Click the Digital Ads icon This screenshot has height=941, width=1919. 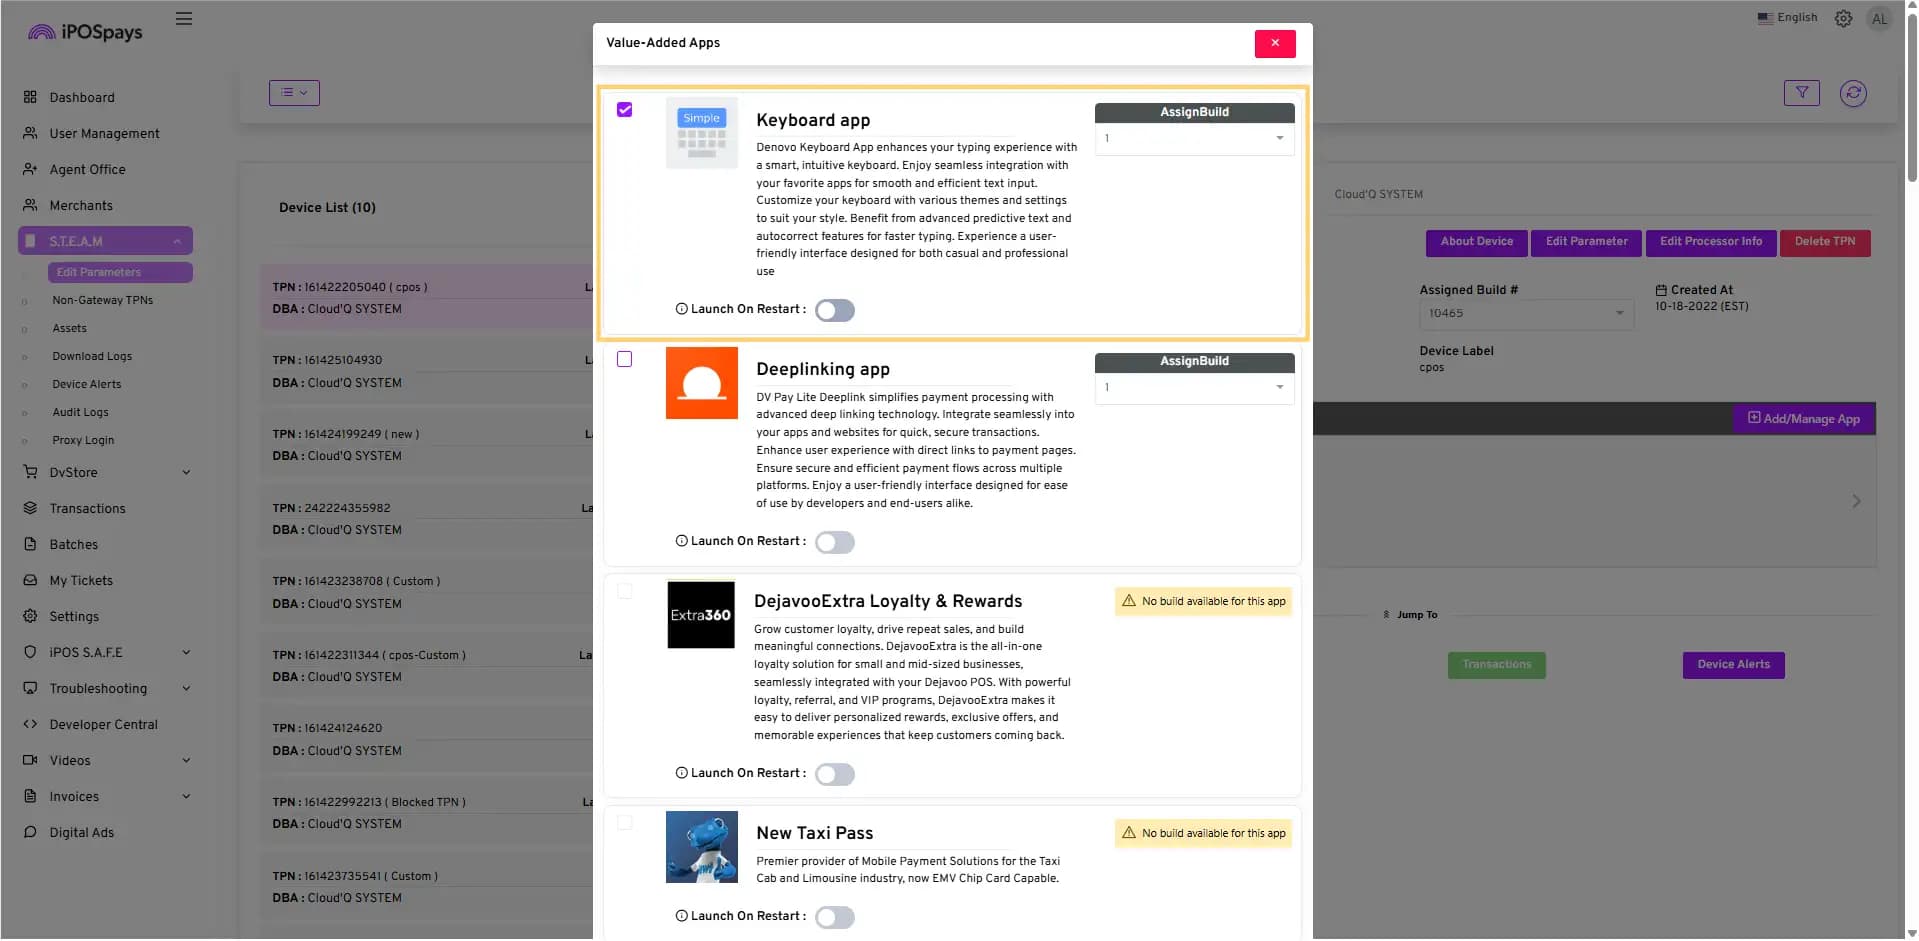click(30, 832)
